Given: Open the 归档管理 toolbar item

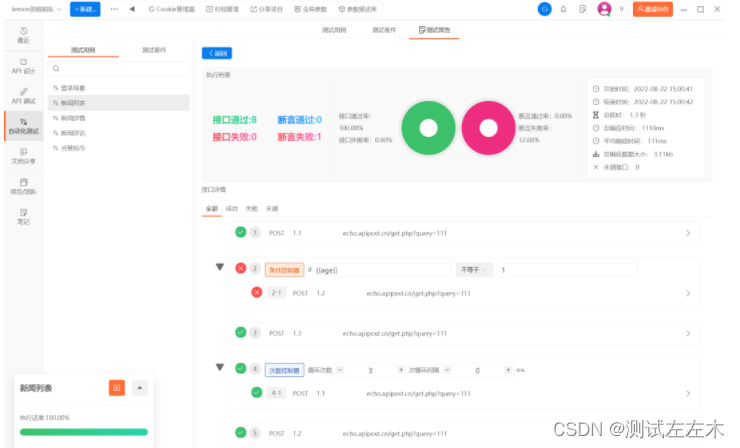Looking at the screenshot, I should click(222, 9).
